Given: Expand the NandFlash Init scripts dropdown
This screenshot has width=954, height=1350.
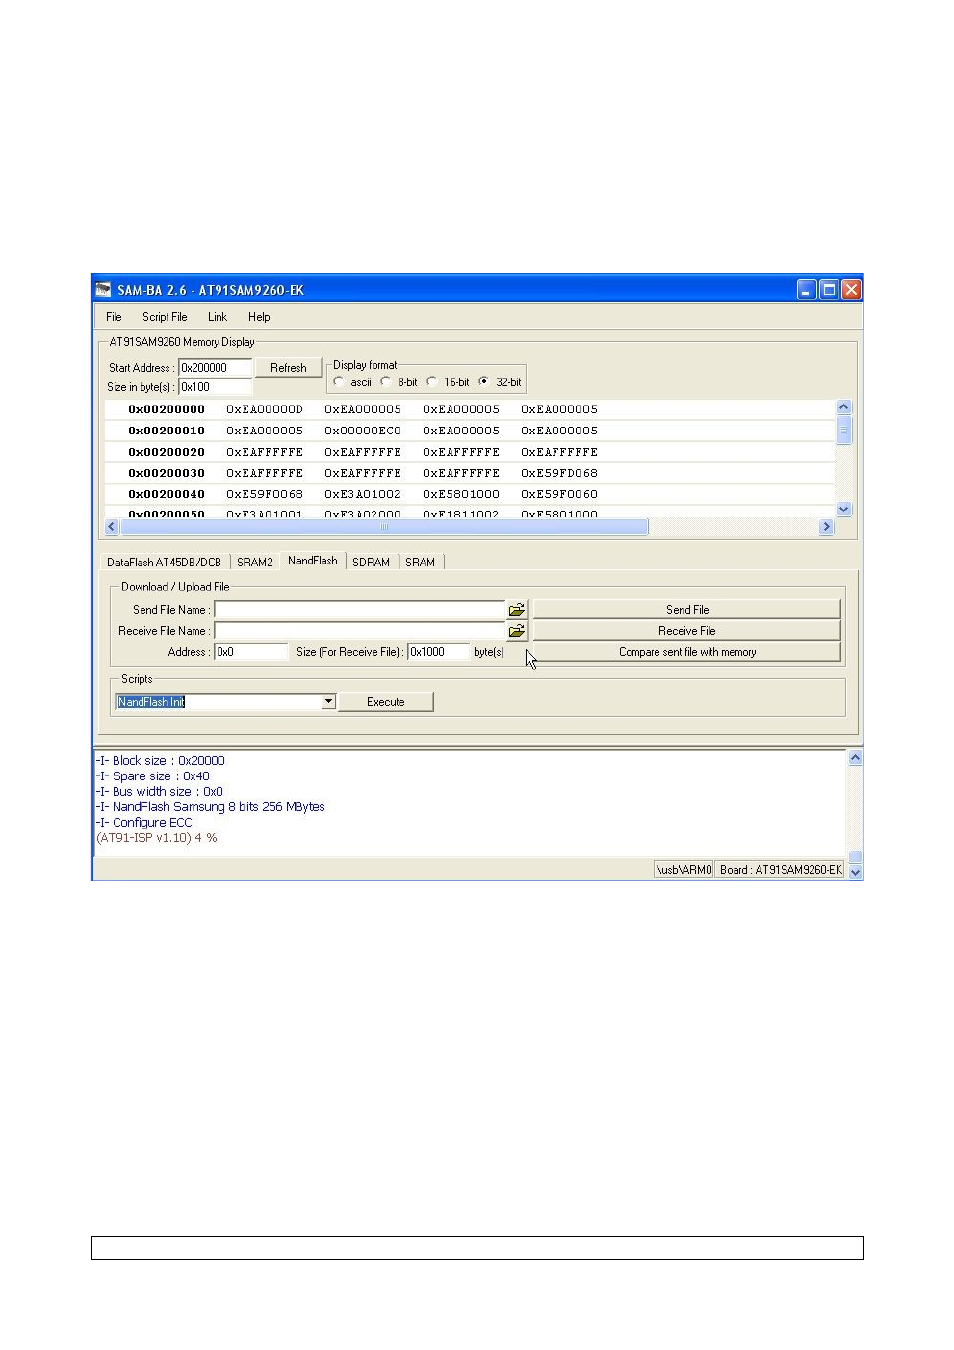Looking at the screenshot, I should 328,702.
